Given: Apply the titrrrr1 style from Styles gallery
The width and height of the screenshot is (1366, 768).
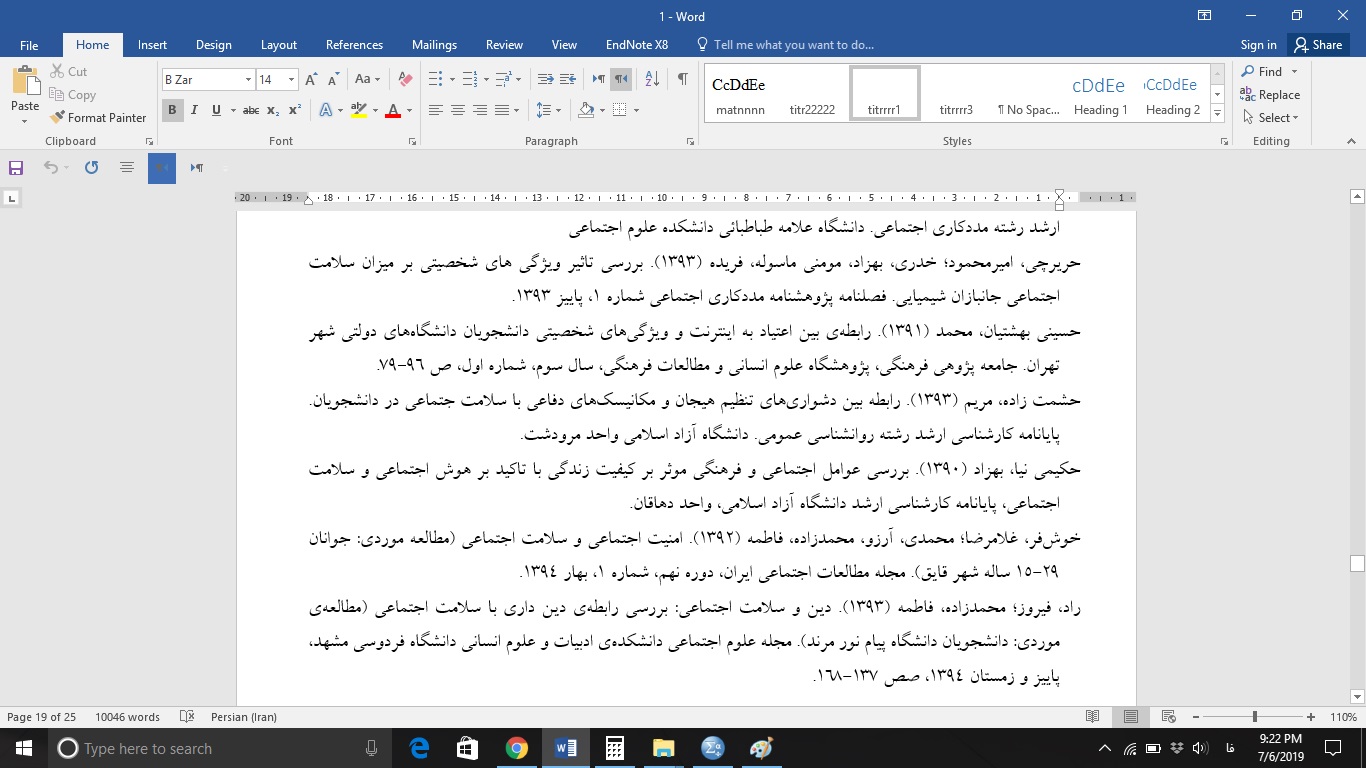Looking at the screenshot, I should [x=884, y=93].
